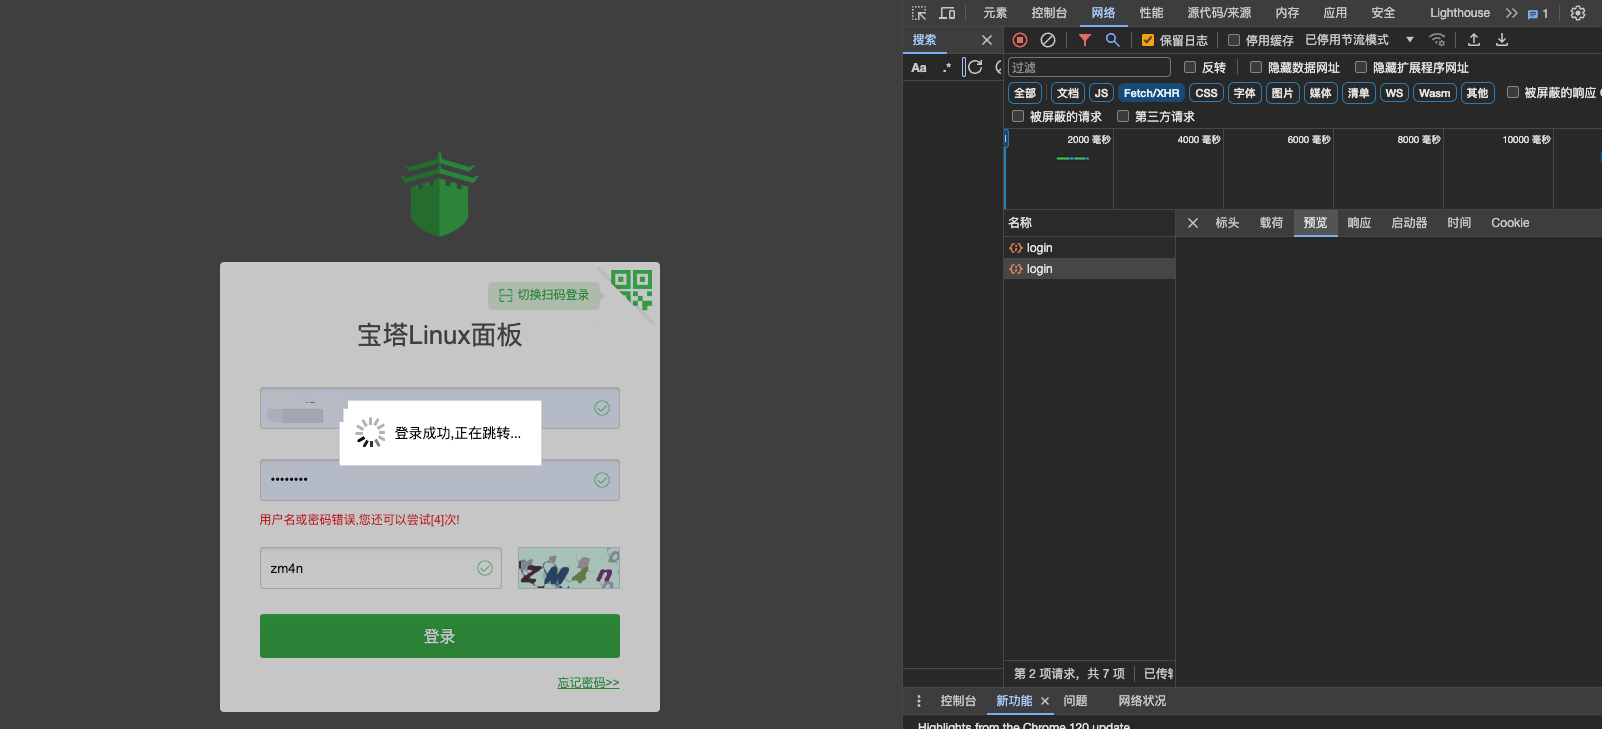The height and width of the screenshot is (729, 1602).
Task: Select the Cookie request tab
Action: coord(1510,223)
